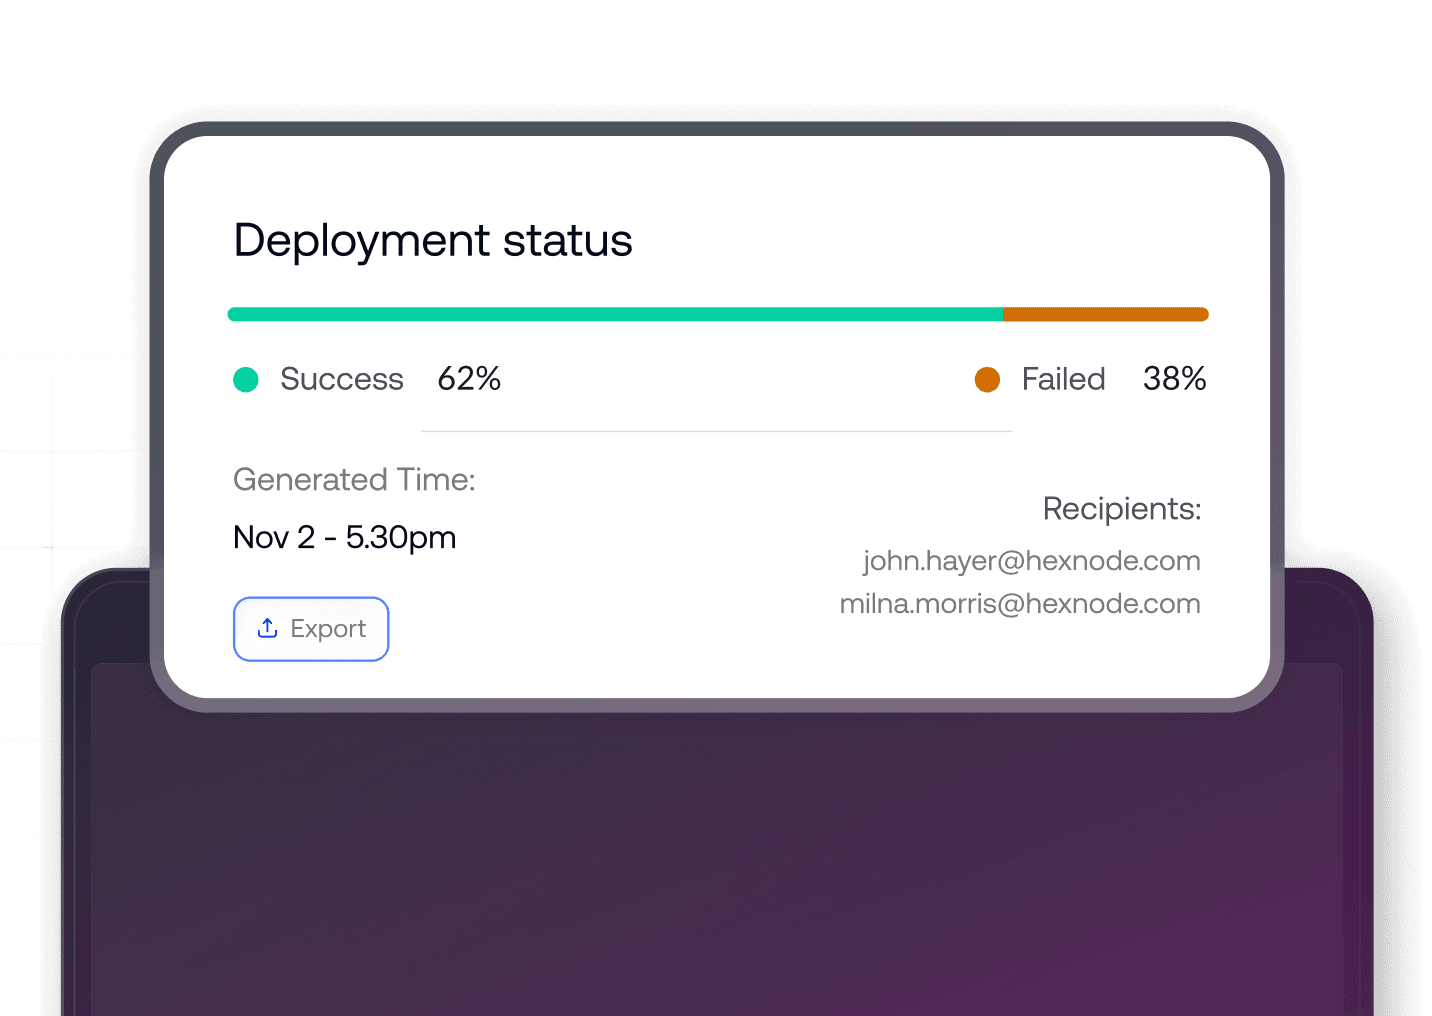This screenshot has width=1432, height=1016.
Task: Click the Recipients heading
Action: tap(1121, 509)
